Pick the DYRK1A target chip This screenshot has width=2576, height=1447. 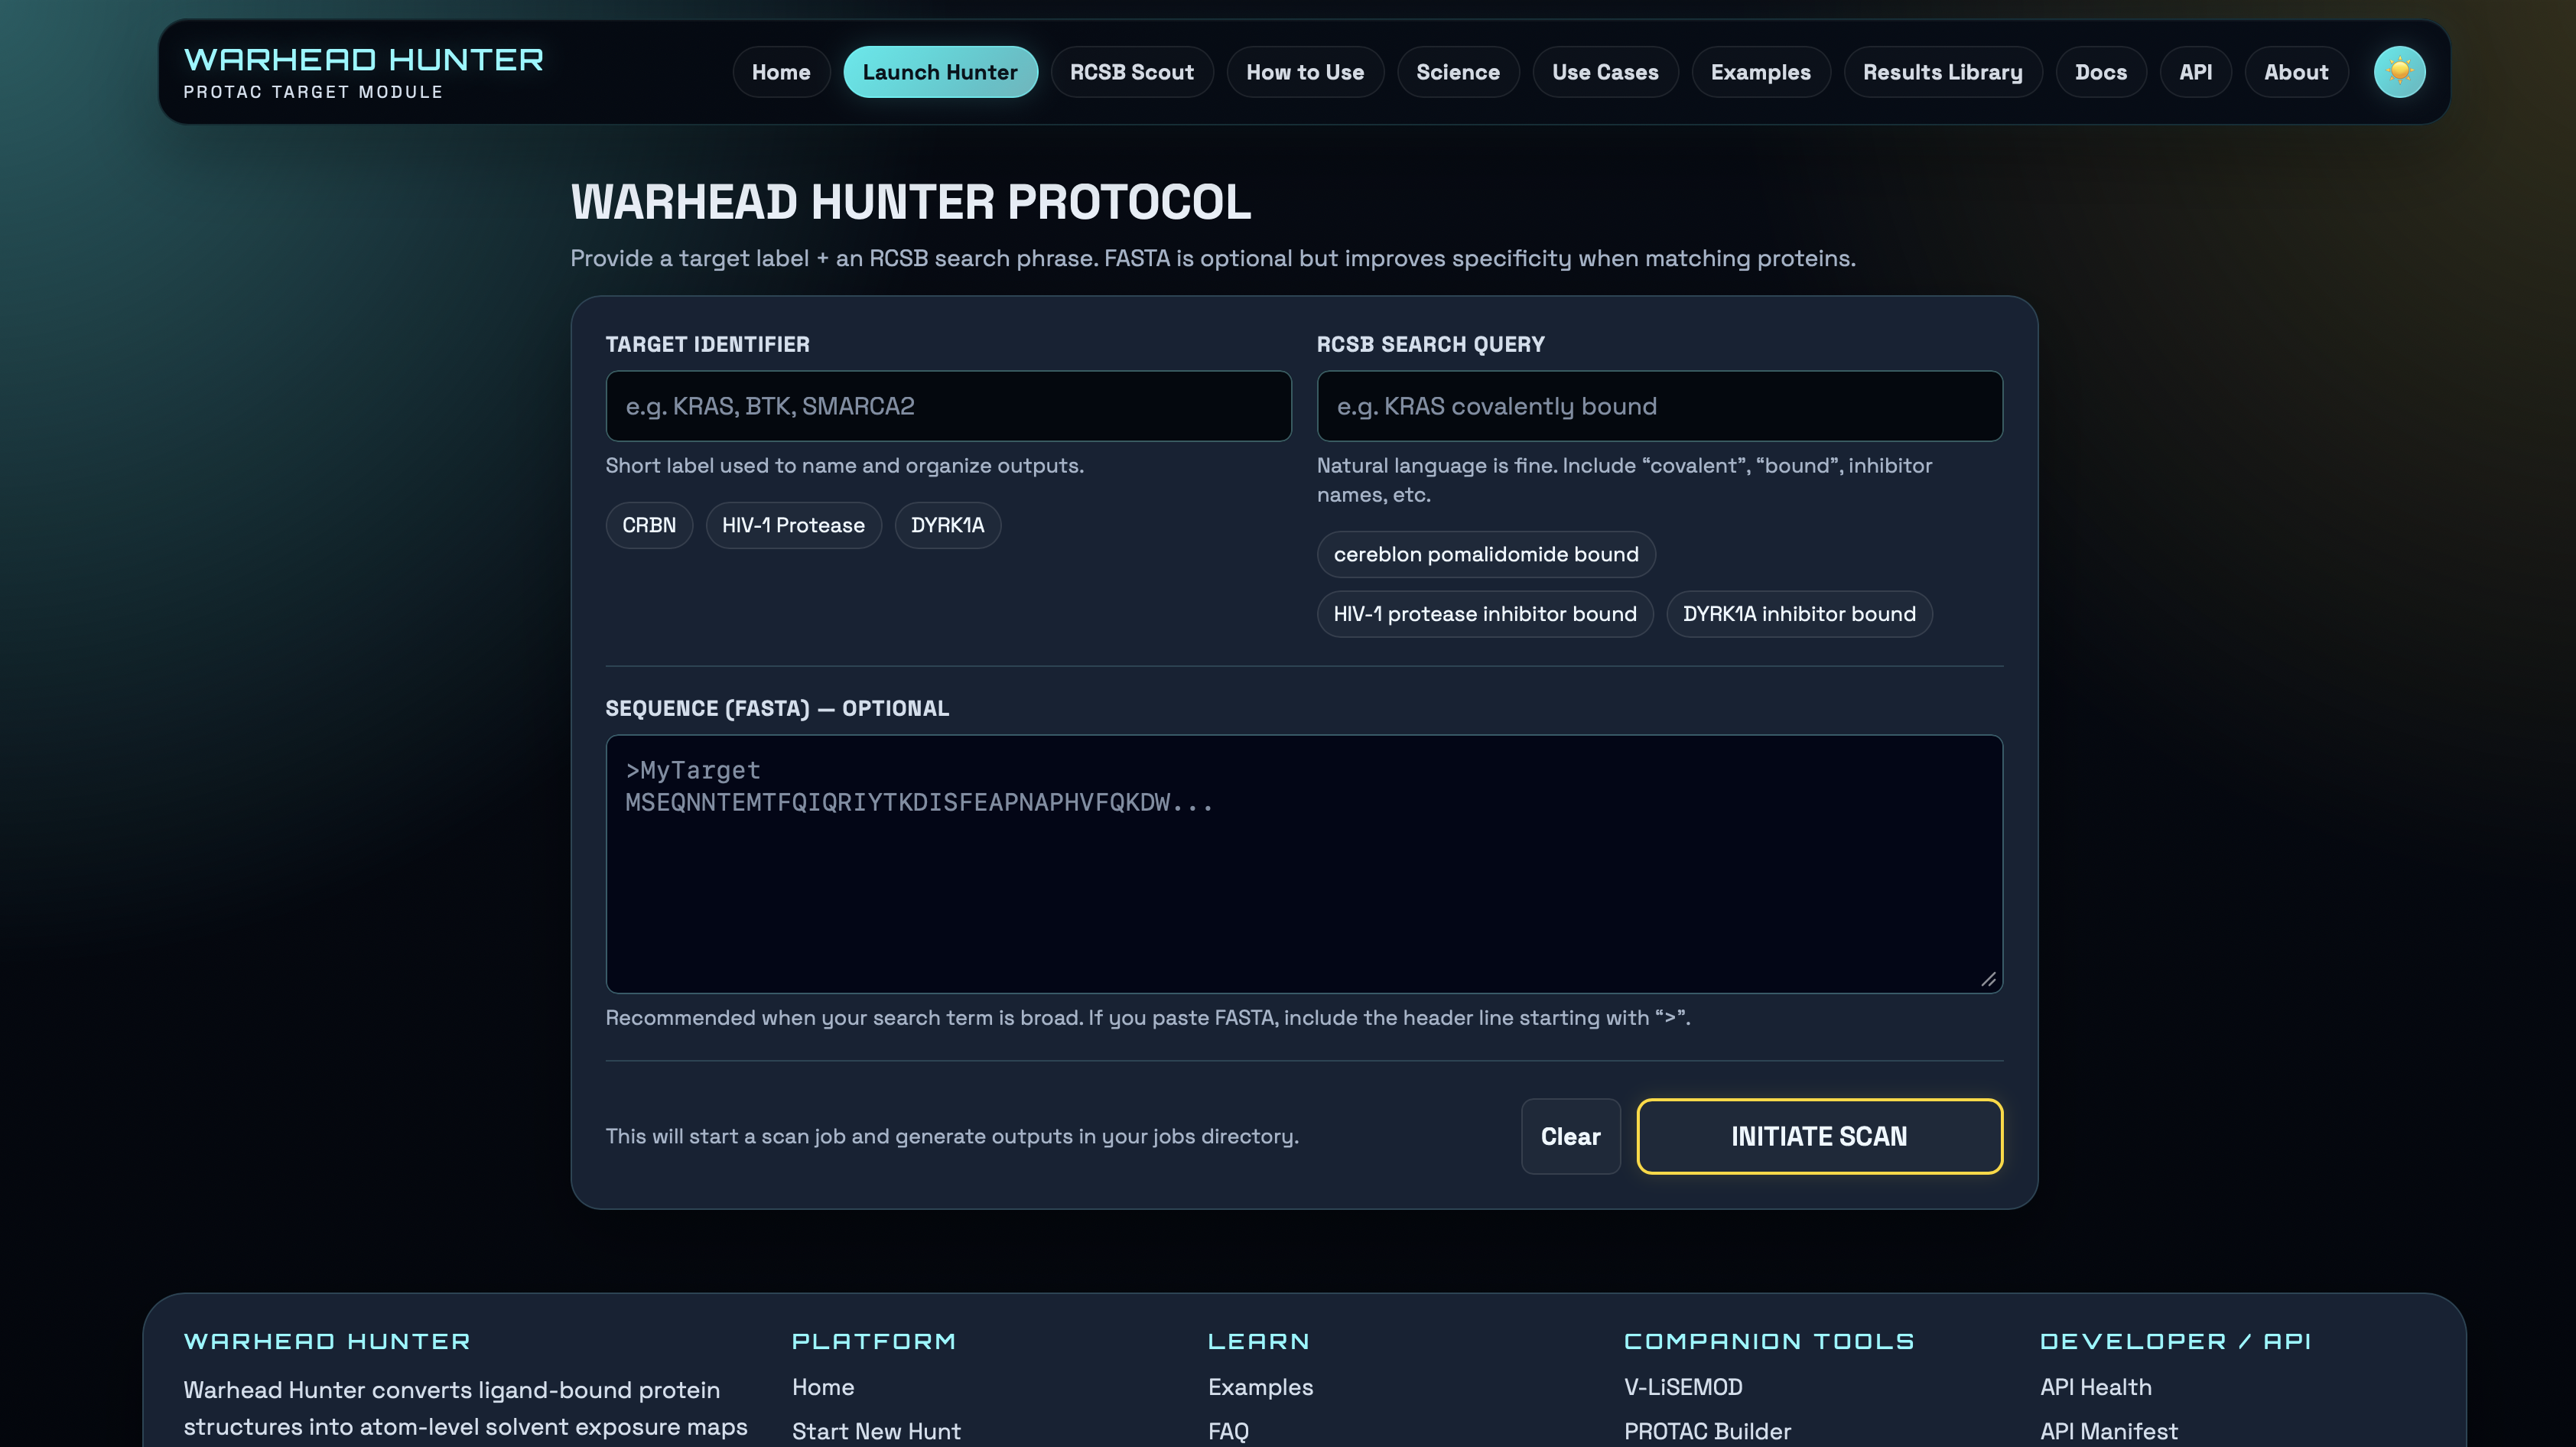[948, 525]
